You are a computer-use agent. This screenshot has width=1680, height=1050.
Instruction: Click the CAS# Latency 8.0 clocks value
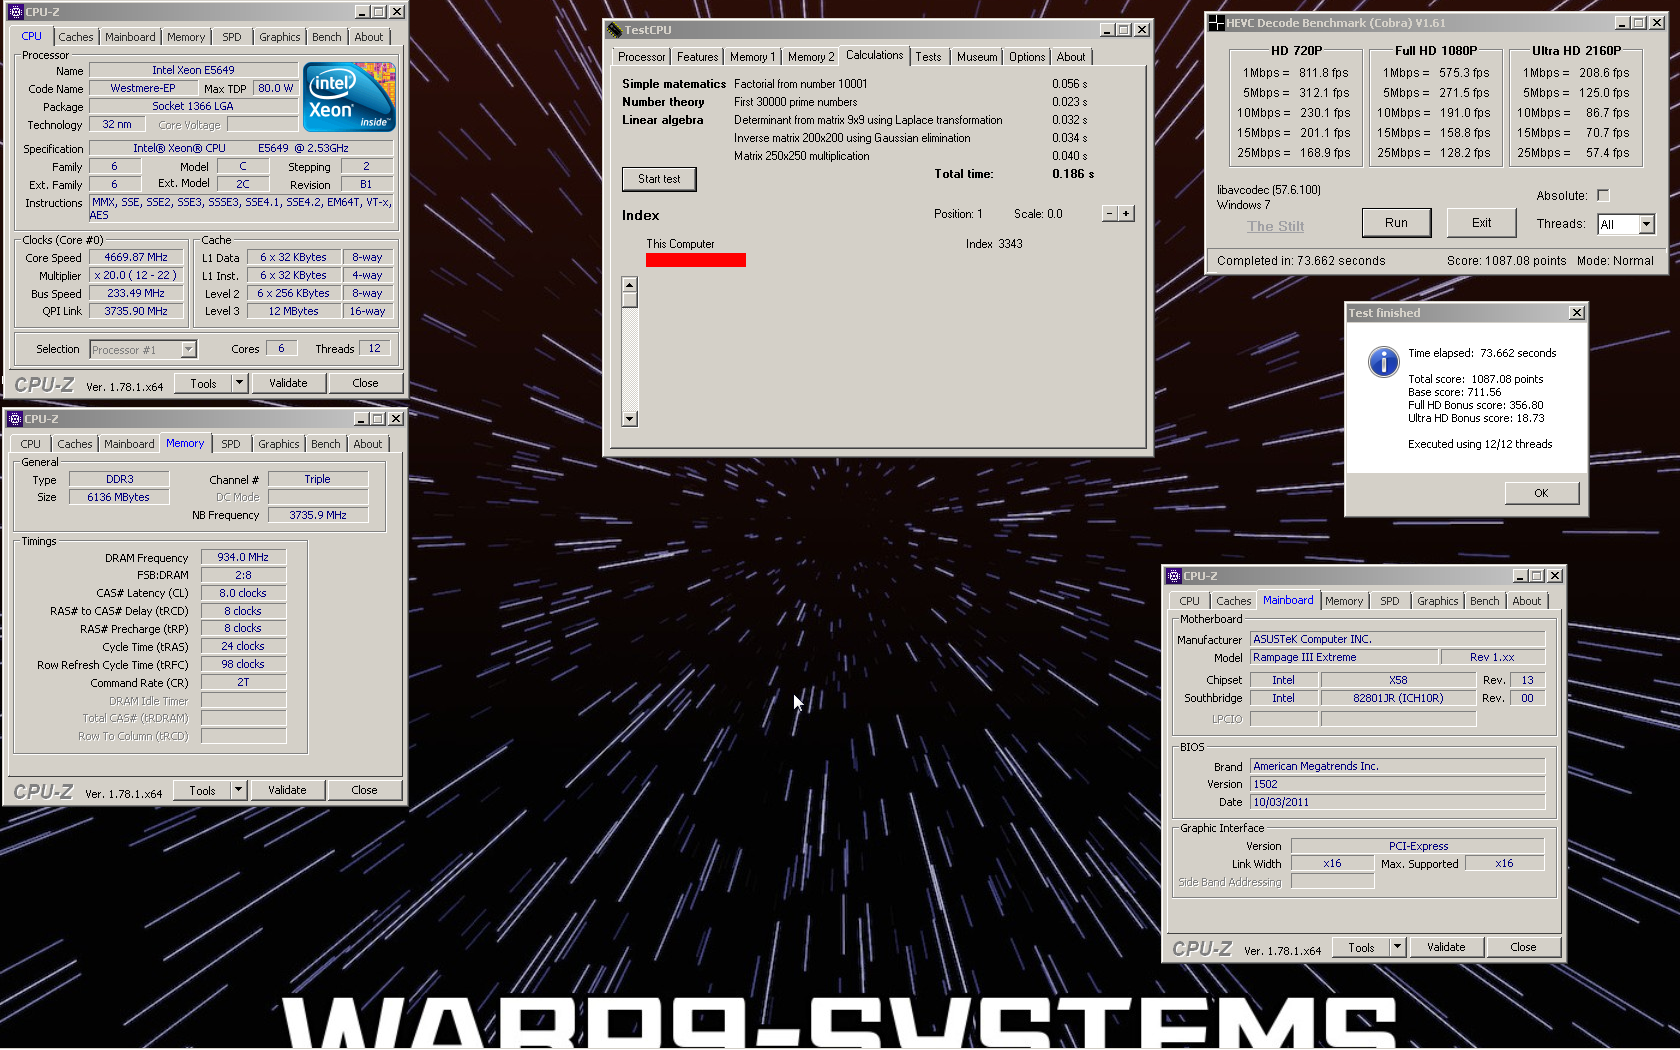[243, 593]
